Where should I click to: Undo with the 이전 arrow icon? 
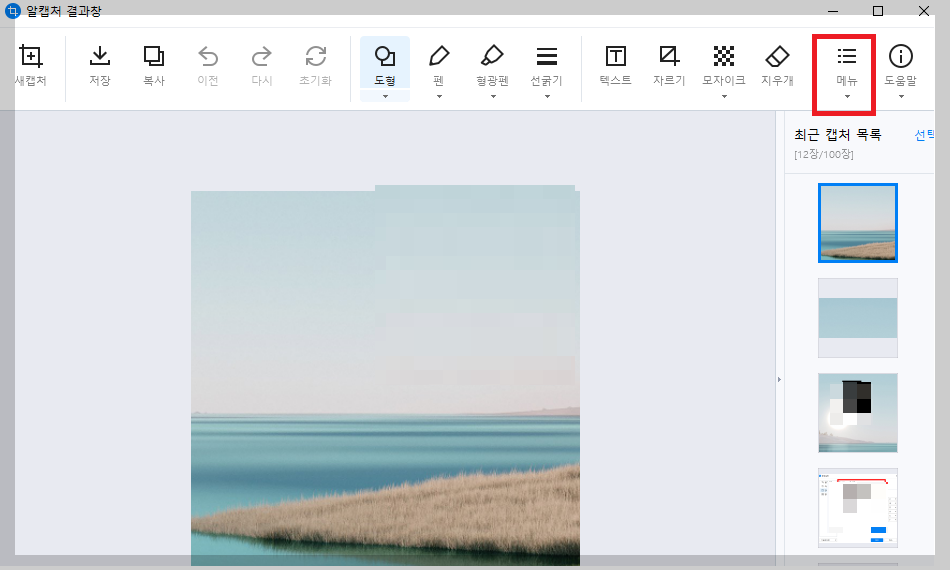(x=208, y=56)
